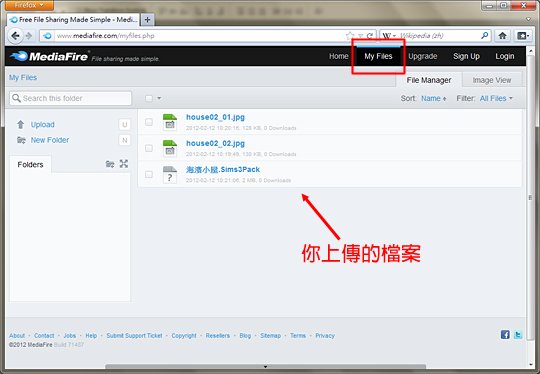
Task: Click the U shortcut key badge
Action: click(x=124, y=124)
